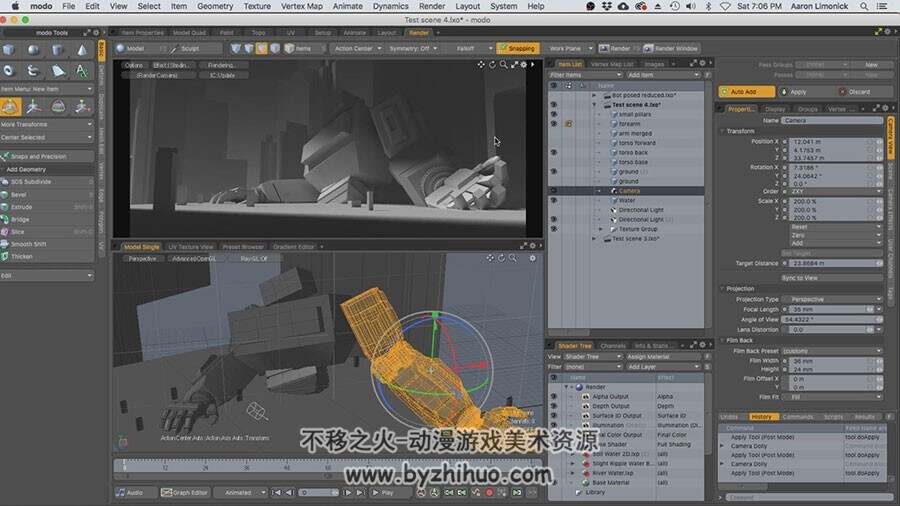This screenshot has height=506, width=900.
Task: Open 3D viewport gear settings
Action: (533, 258)
